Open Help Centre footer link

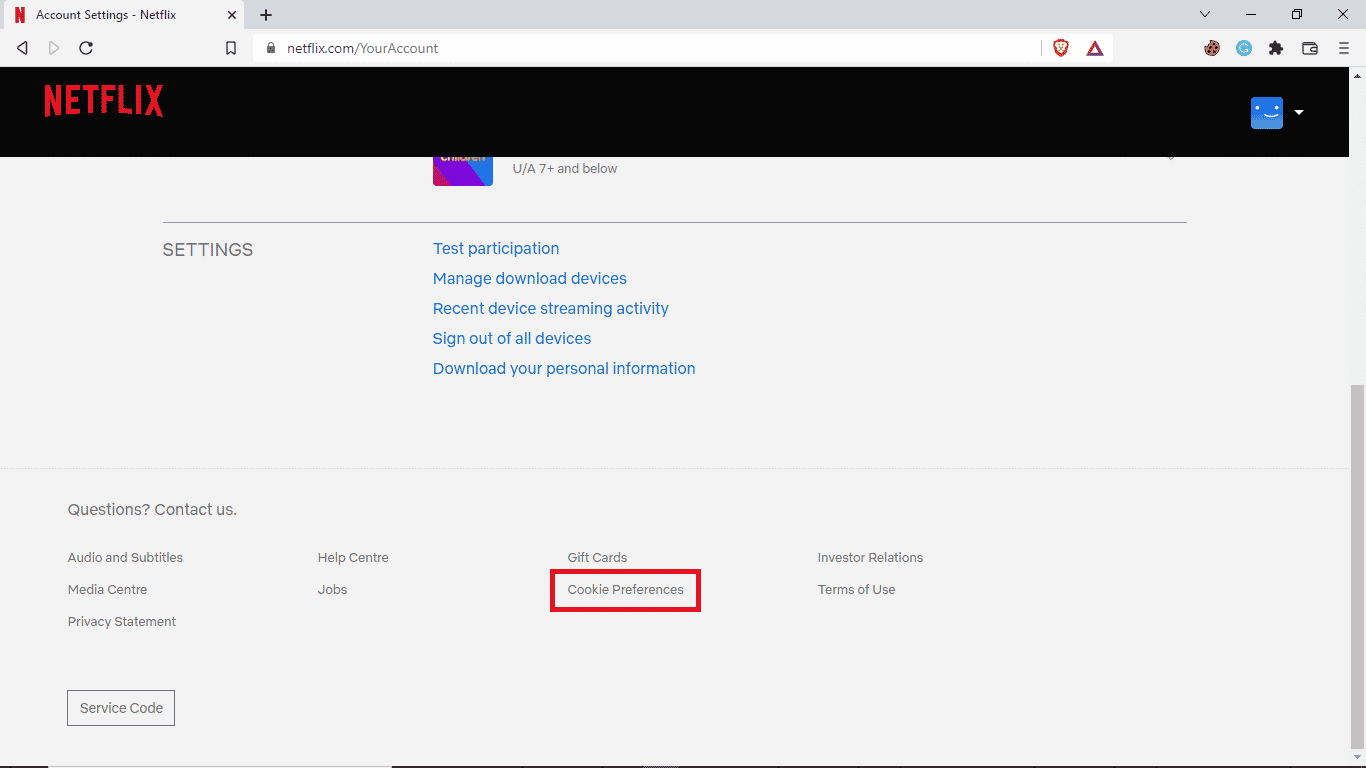pyautogui.click(x=353, y=557)
